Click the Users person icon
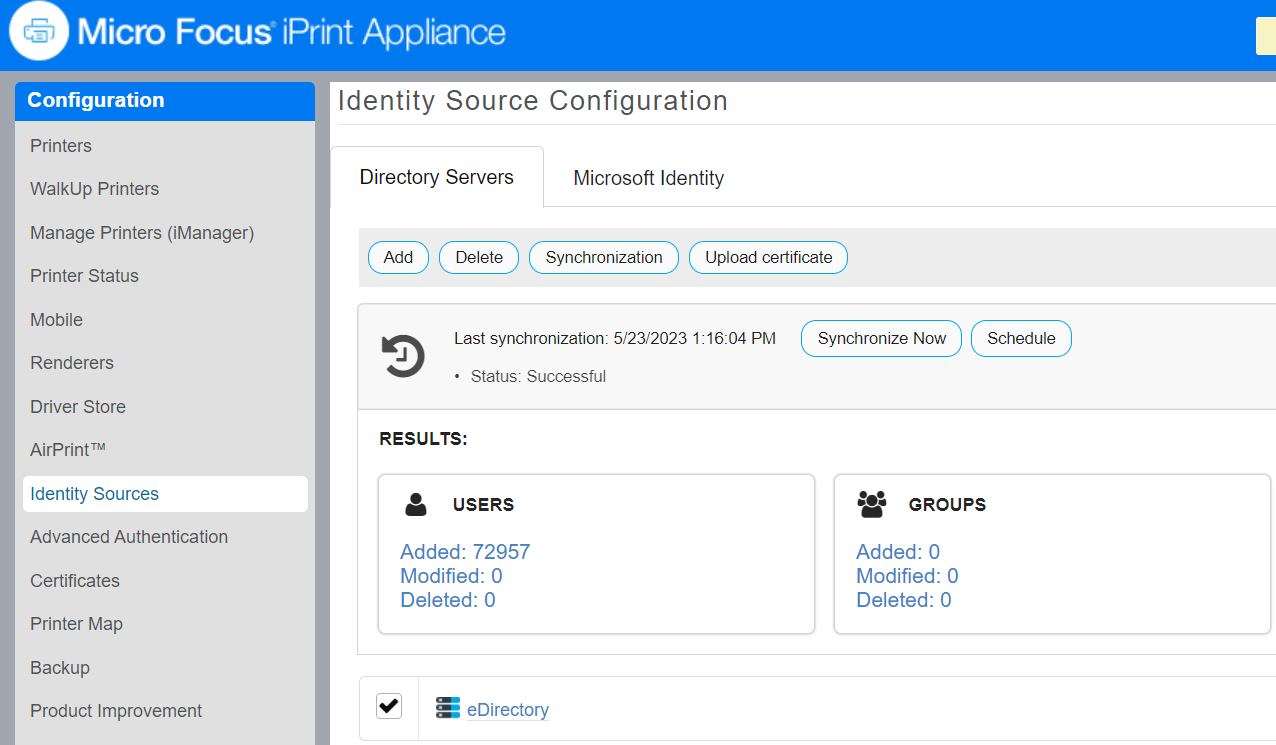Screen dimensions: 1276x745 [416, 504]
